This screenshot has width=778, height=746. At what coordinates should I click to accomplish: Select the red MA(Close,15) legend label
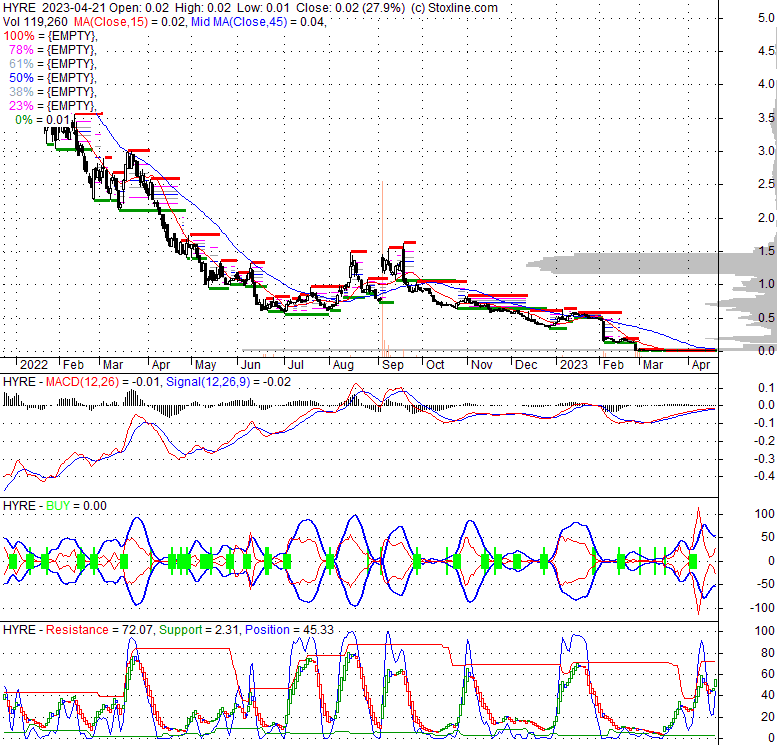tap(111, 21)
